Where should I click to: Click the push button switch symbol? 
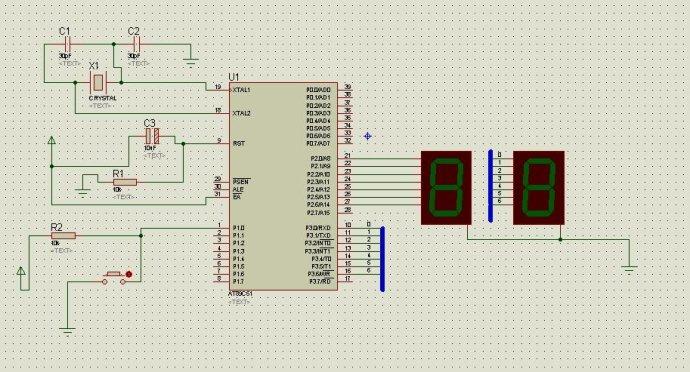pos(114,278)
